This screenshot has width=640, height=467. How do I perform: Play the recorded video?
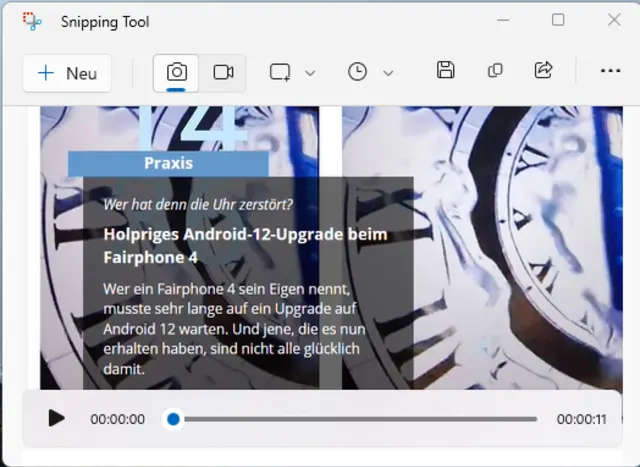pyautogui.click(x=56, y=418)
